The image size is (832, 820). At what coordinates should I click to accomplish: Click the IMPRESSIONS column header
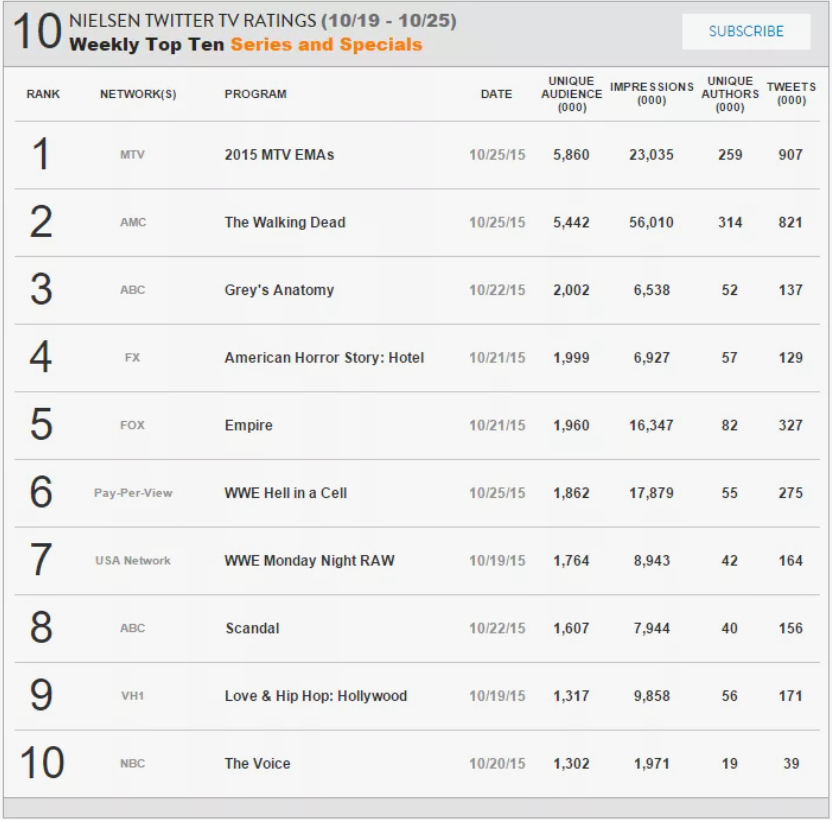pos(652,93)
